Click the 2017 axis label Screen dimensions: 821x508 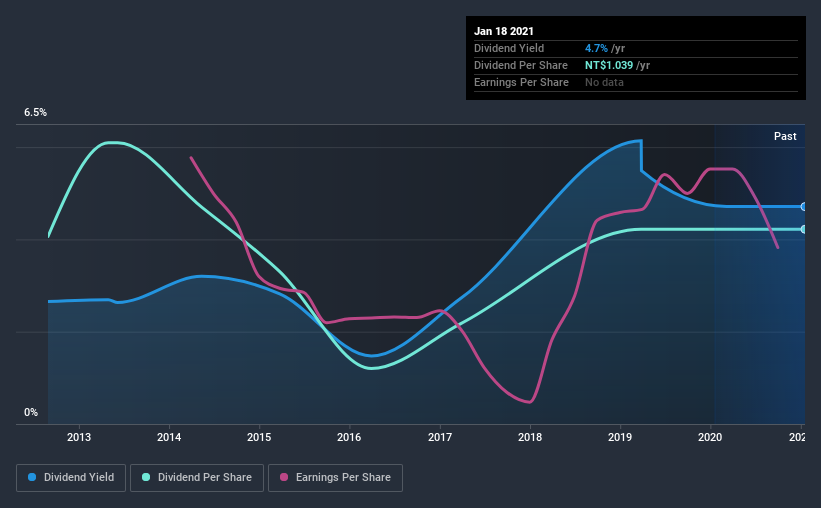pyautogui.click(x=440, y=437)
